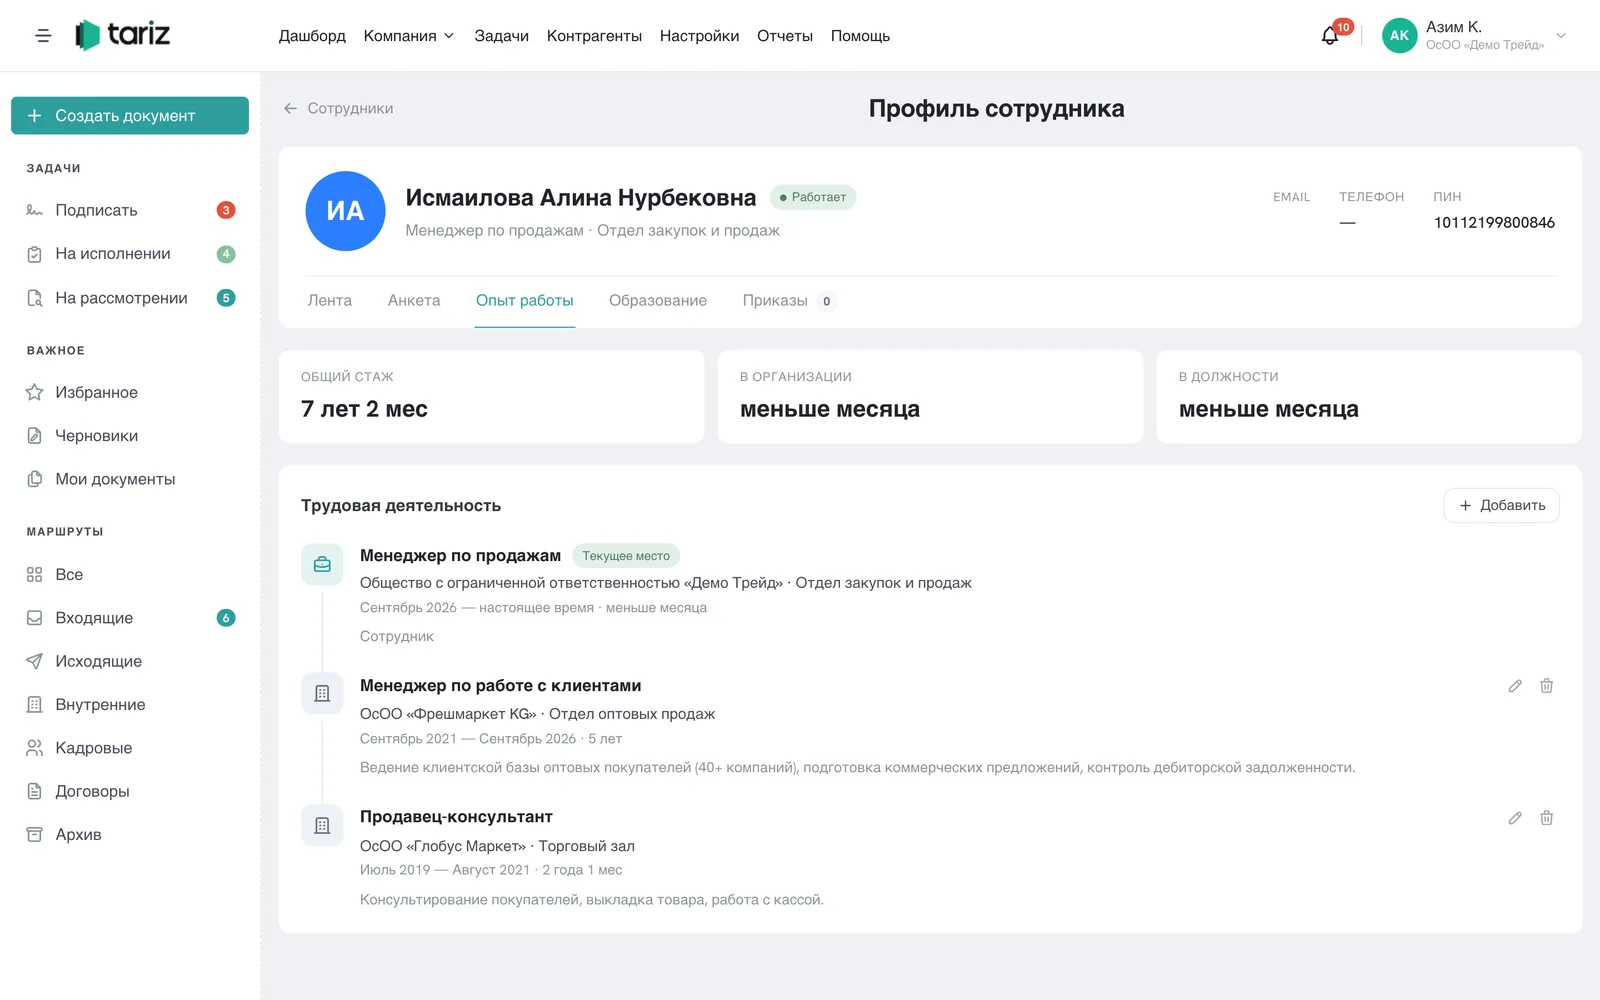
Task: Click the AK user avatar
Action: [x=1399, y=36]
